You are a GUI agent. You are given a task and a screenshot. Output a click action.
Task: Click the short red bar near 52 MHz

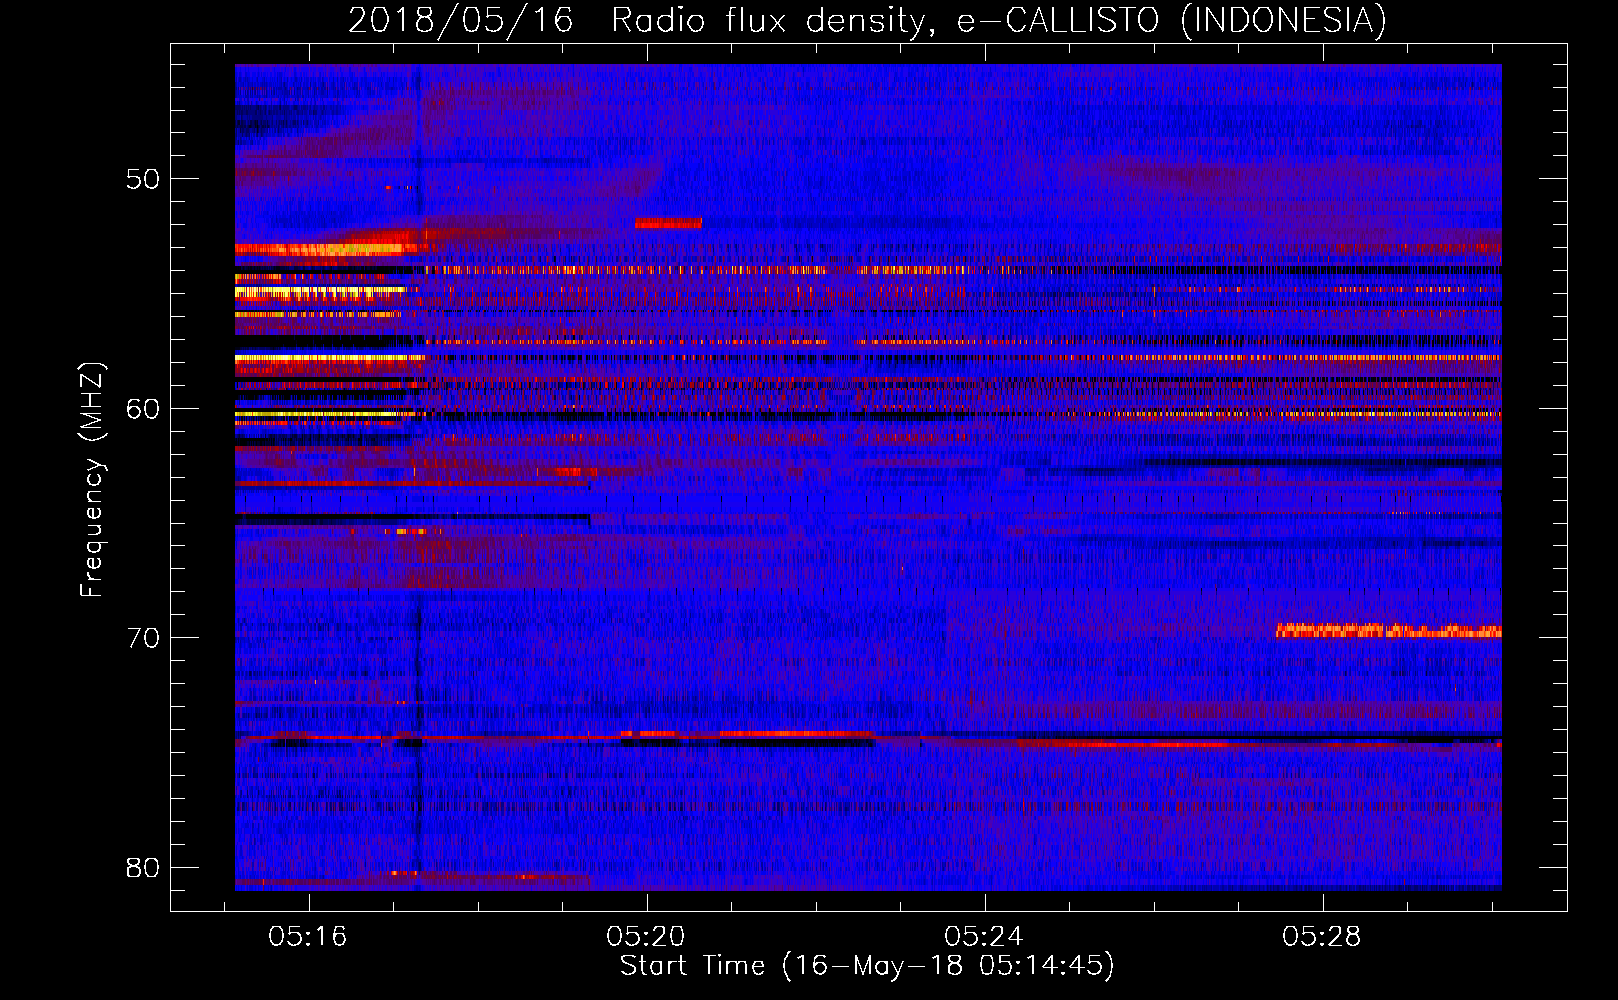click(x=668, y=222)
